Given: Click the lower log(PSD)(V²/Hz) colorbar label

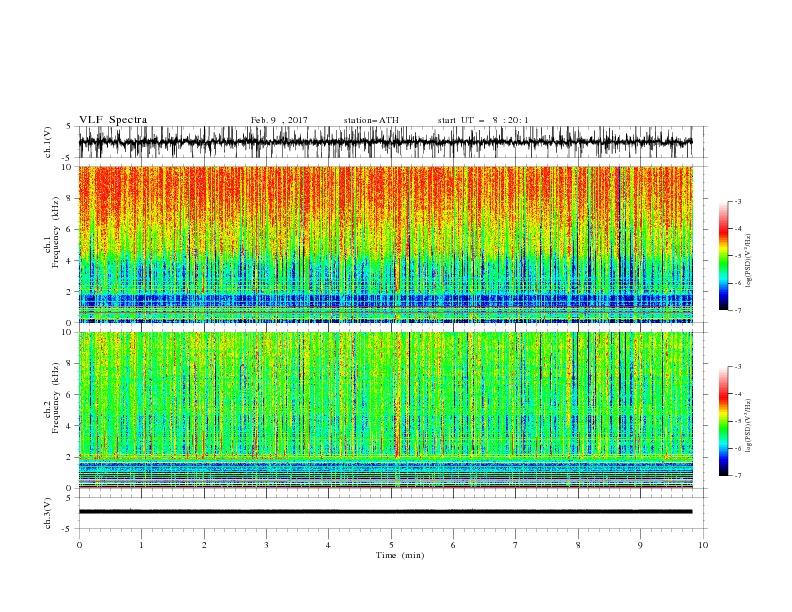Looking at the screenshot, I should (x=748, y=426).
